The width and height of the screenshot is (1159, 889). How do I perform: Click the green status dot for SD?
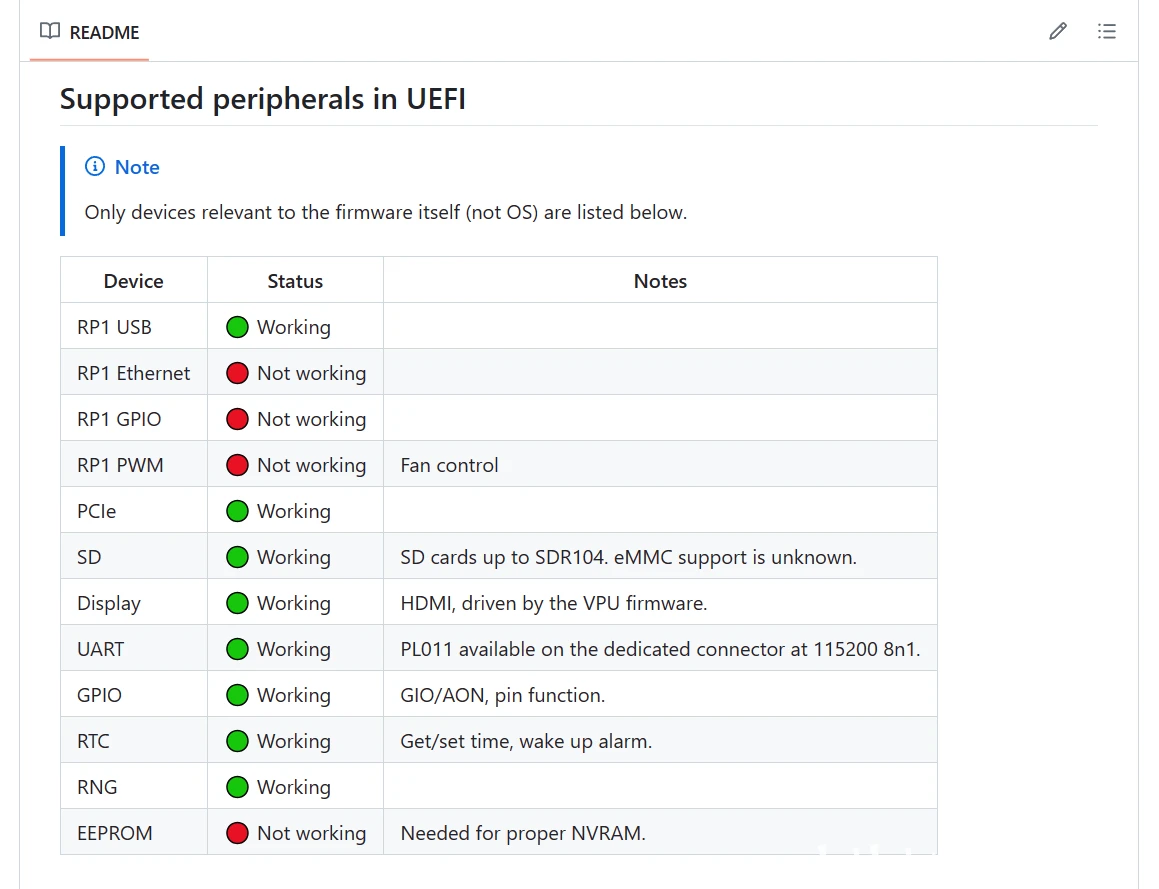click(237, 557)
